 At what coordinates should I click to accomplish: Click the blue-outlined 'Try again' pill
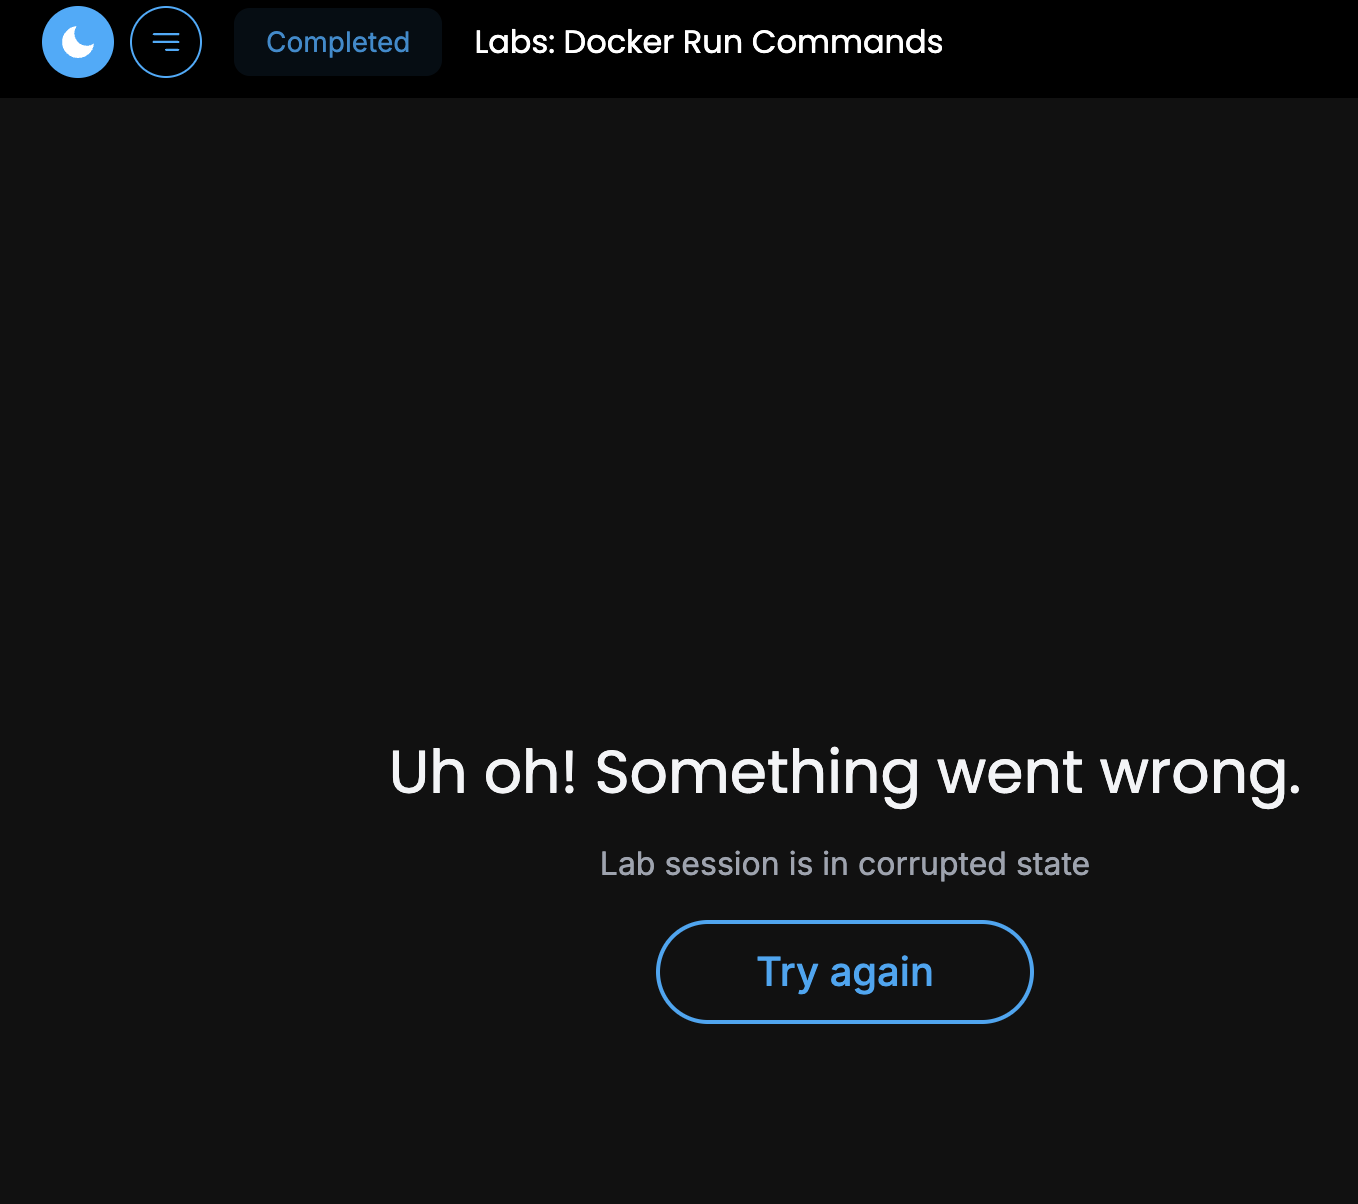coord(845,972)
